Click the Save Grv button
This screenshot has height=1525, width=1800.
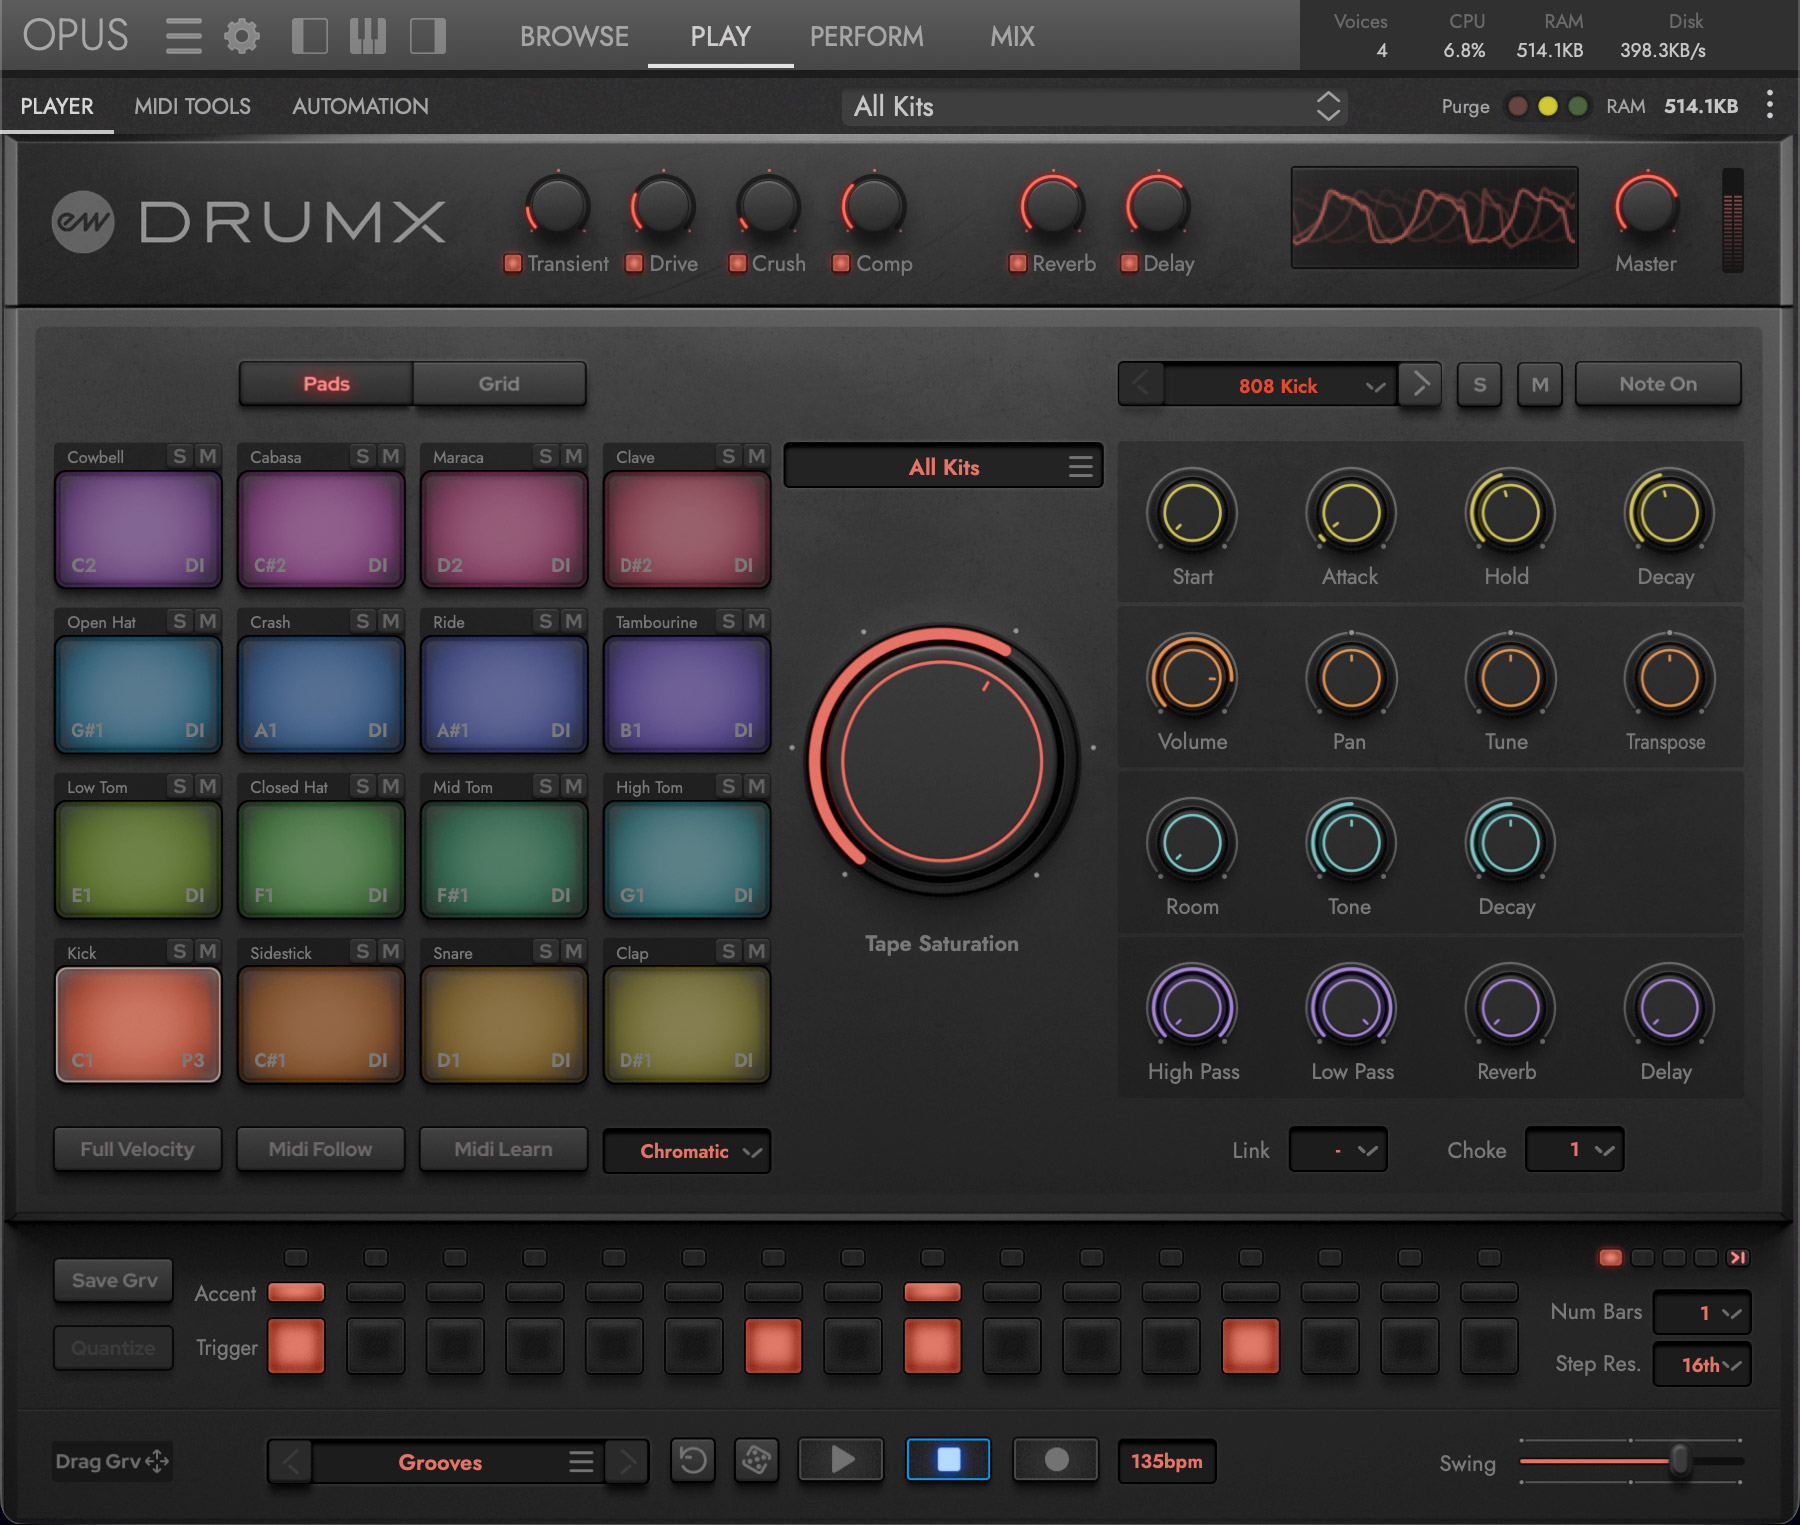point(113,1280)
